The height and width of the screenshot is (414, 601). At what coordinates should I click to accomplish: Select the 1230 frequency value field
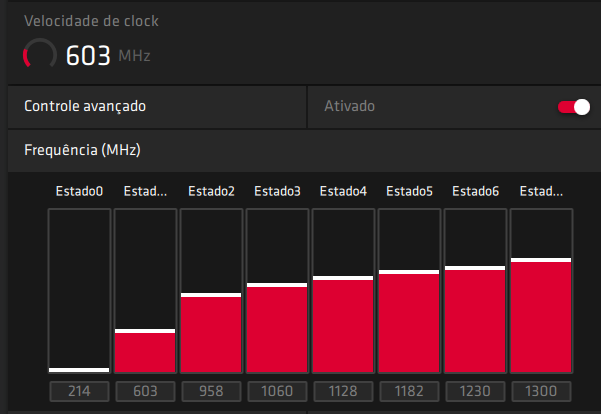tap(475, 391)
